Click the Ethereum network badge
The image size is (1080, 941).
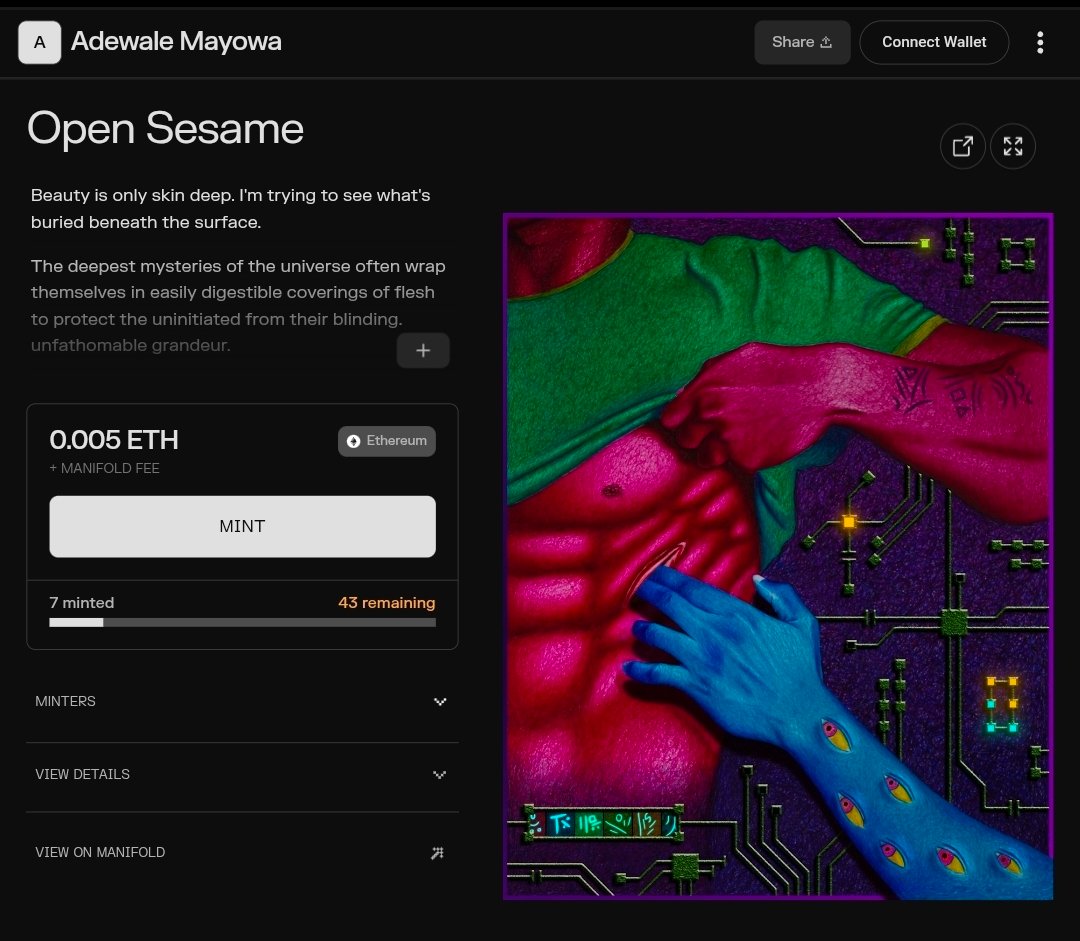point(386,441)
